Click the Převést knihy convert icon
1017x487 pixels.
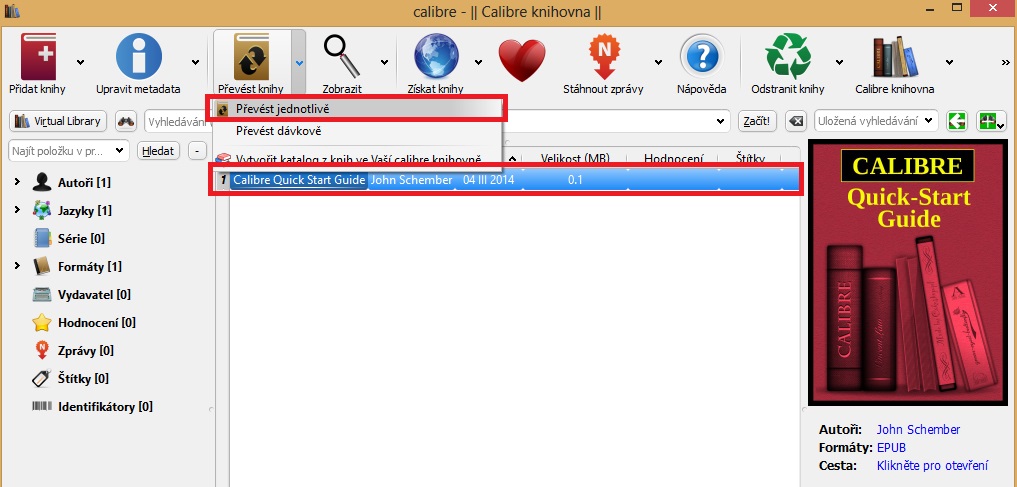tap(252, 57)
